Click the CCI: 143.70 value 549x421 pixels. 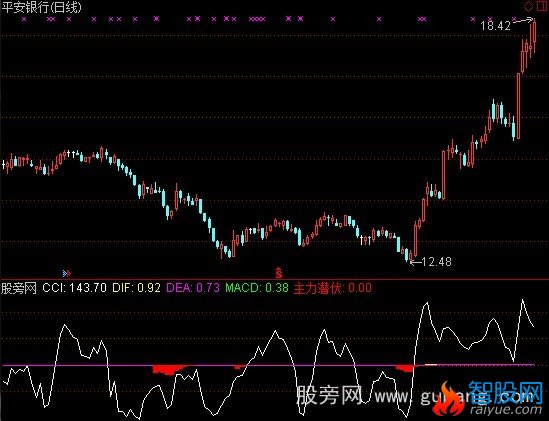[x=75, y=288]
